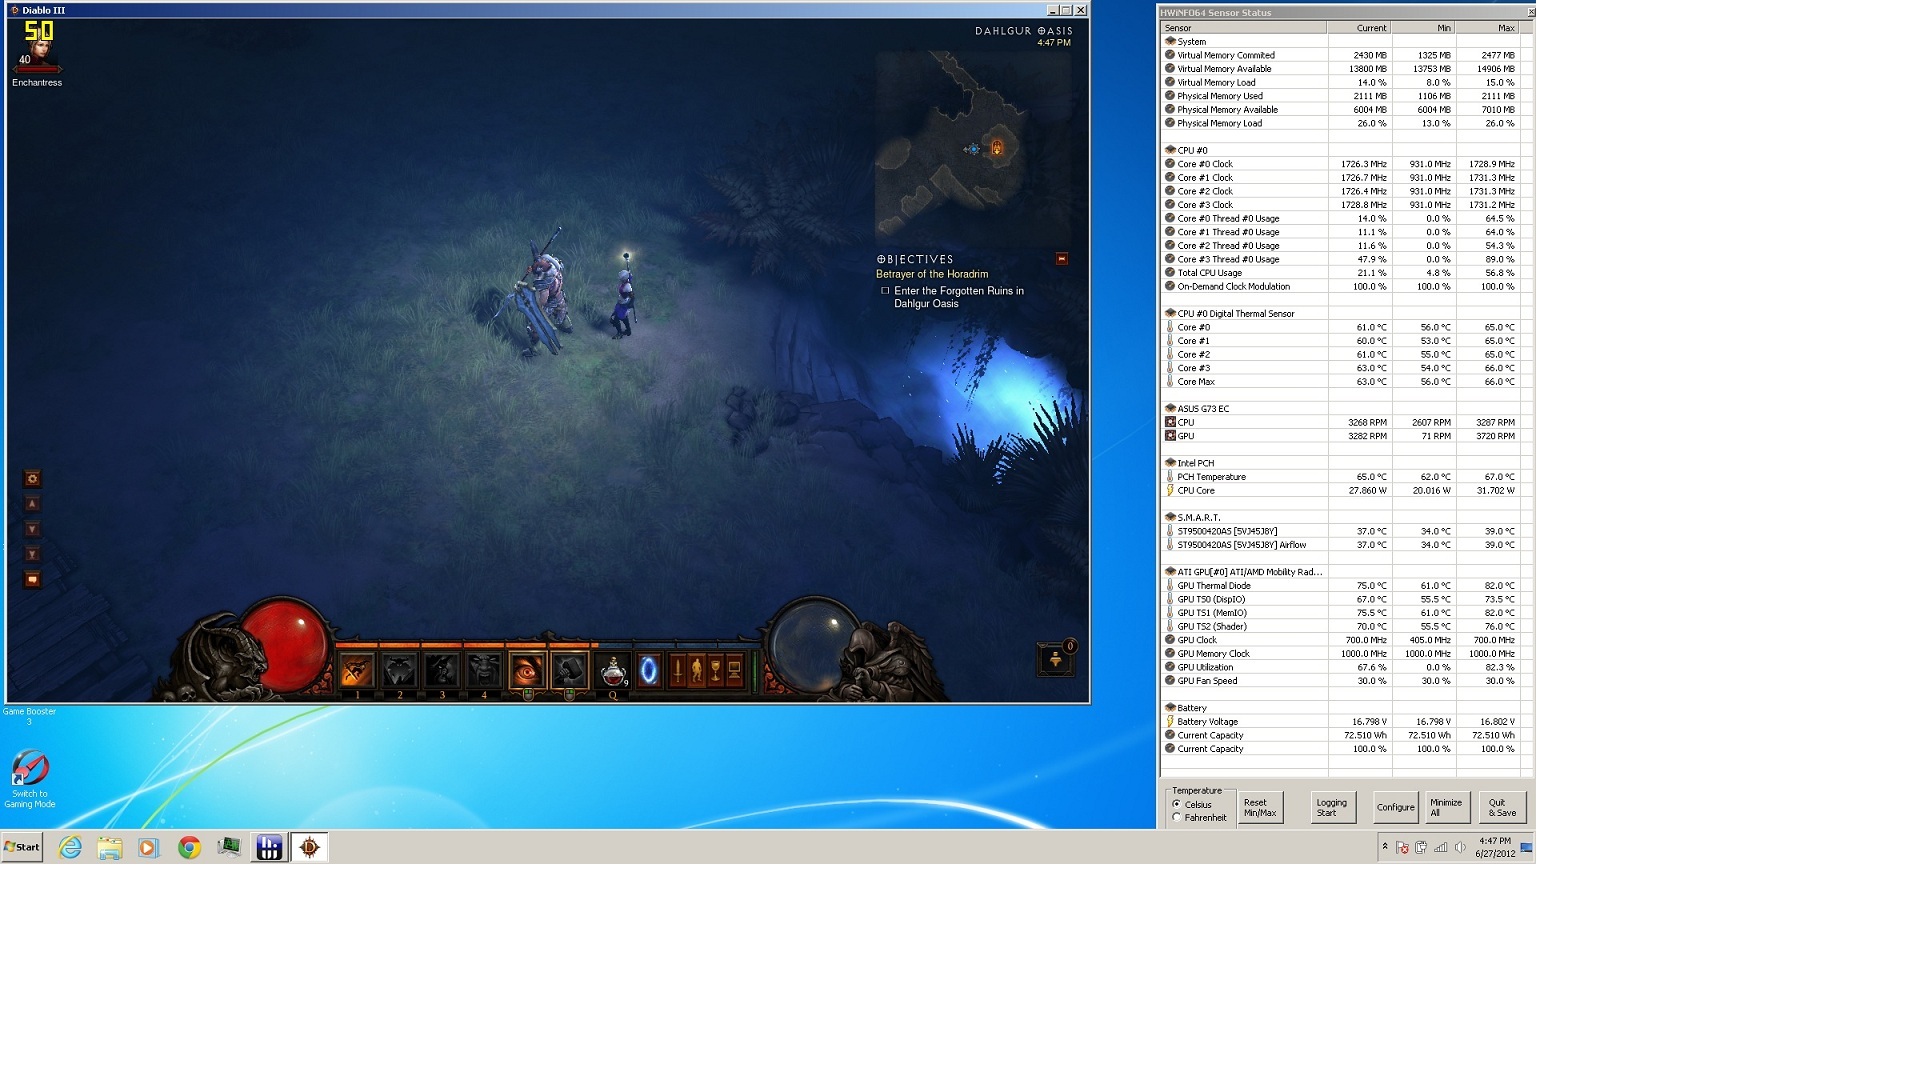Open the Enchantress follower portrait
This screenshot has height=1080, width=1920.
pos(38,48)
